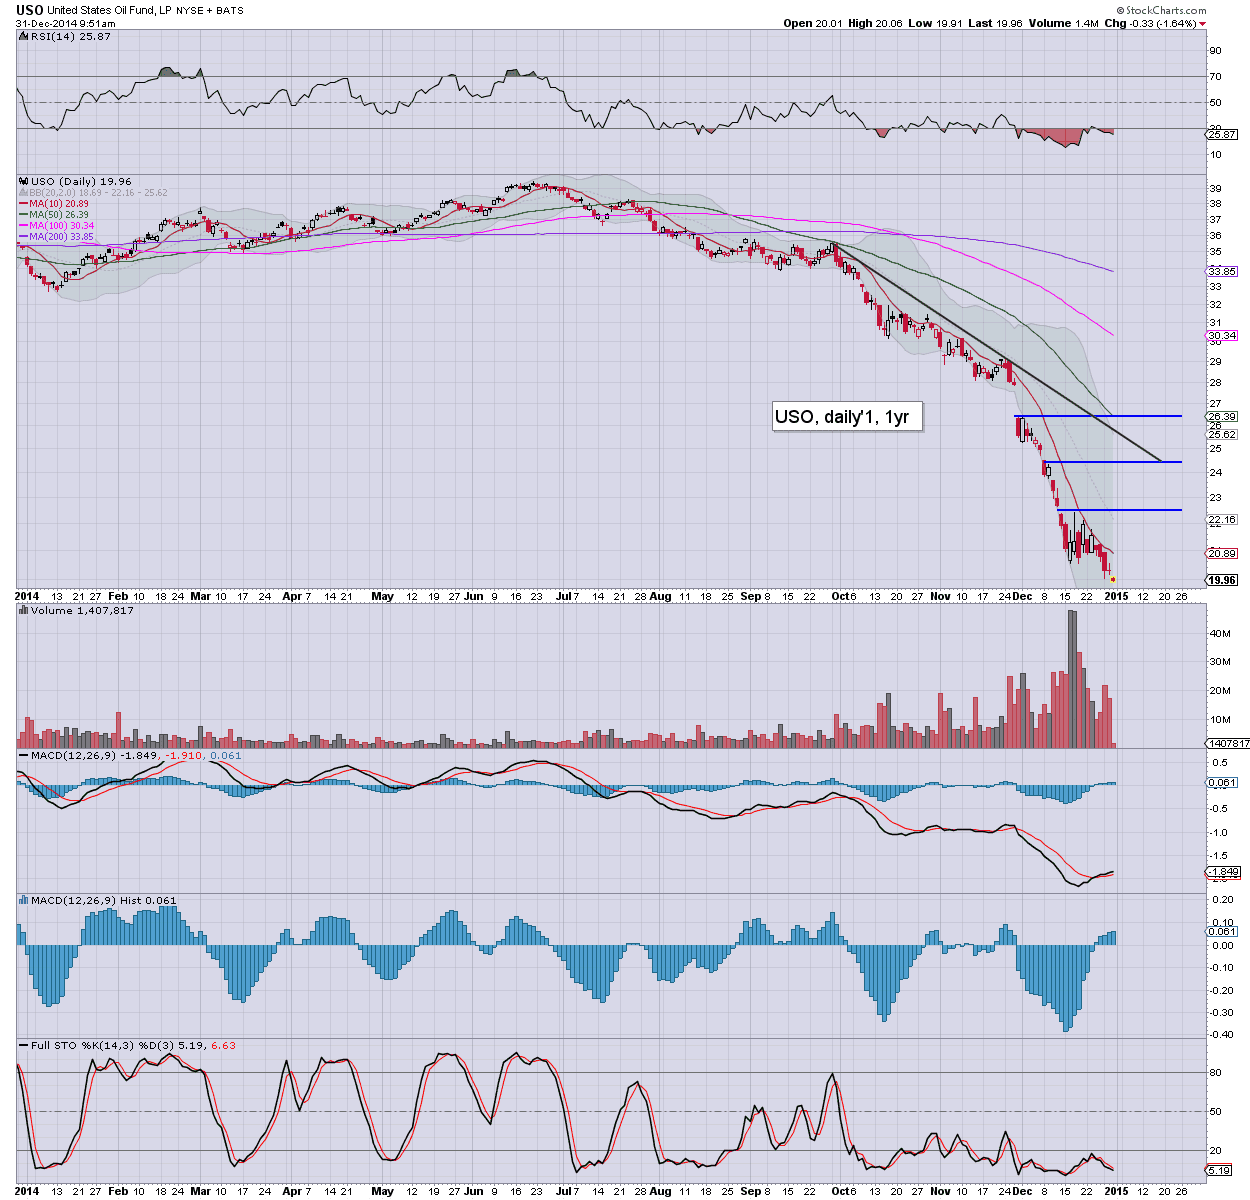Click the 39 price axis label
1250x1200 pixels.
coord(1215,188)
